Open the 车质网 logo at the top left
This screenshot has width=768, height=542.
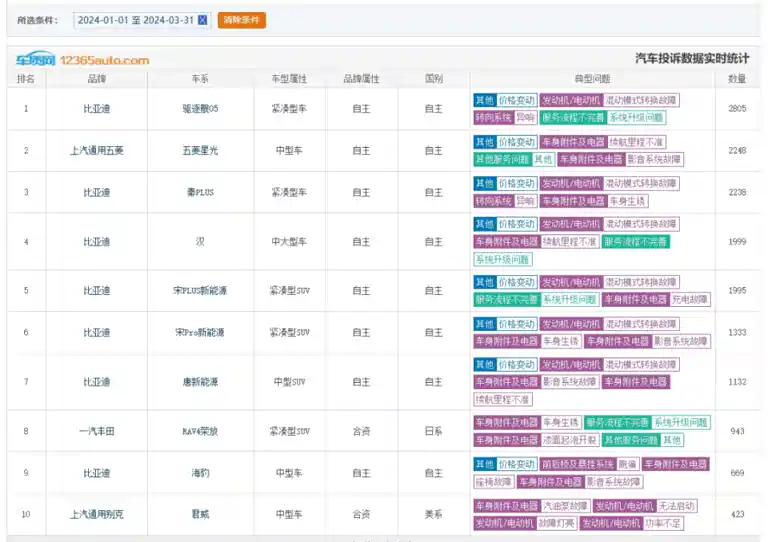coord(35,60)
